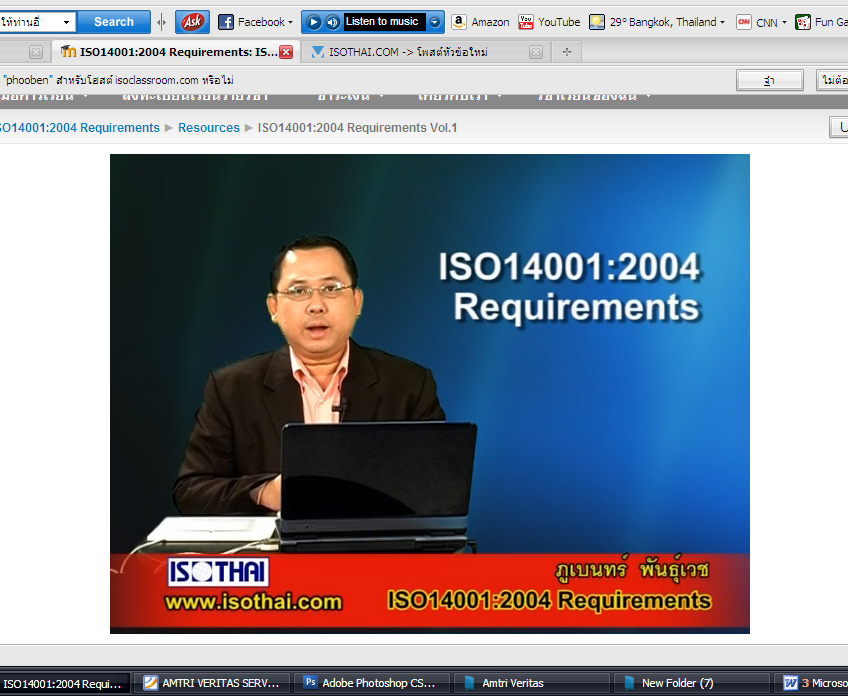The height and width of the screenshot is (696, 848).
Task: Open the YouTube toolbar shortcut
Action: tap(549, 22)
